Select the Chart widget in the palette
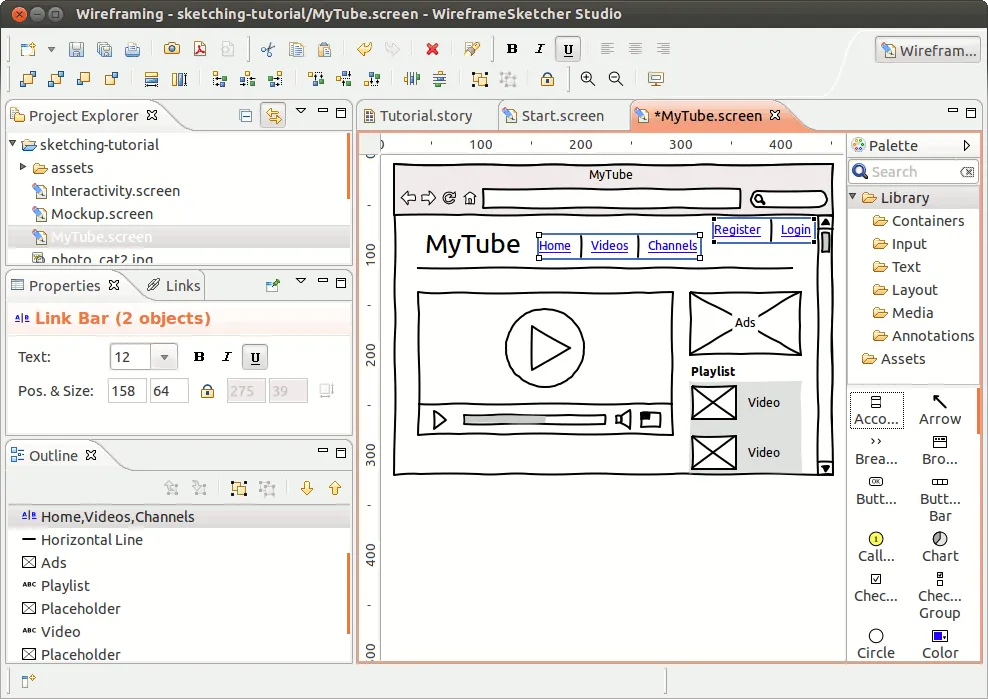Screen dimensions: 988x699 pos(940,548)
